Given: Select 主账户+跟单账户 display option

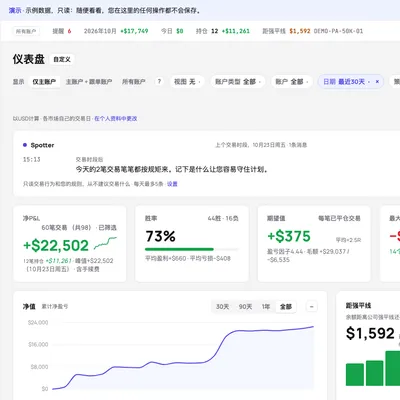Looking at the screenshot, I should click(89, 82).
